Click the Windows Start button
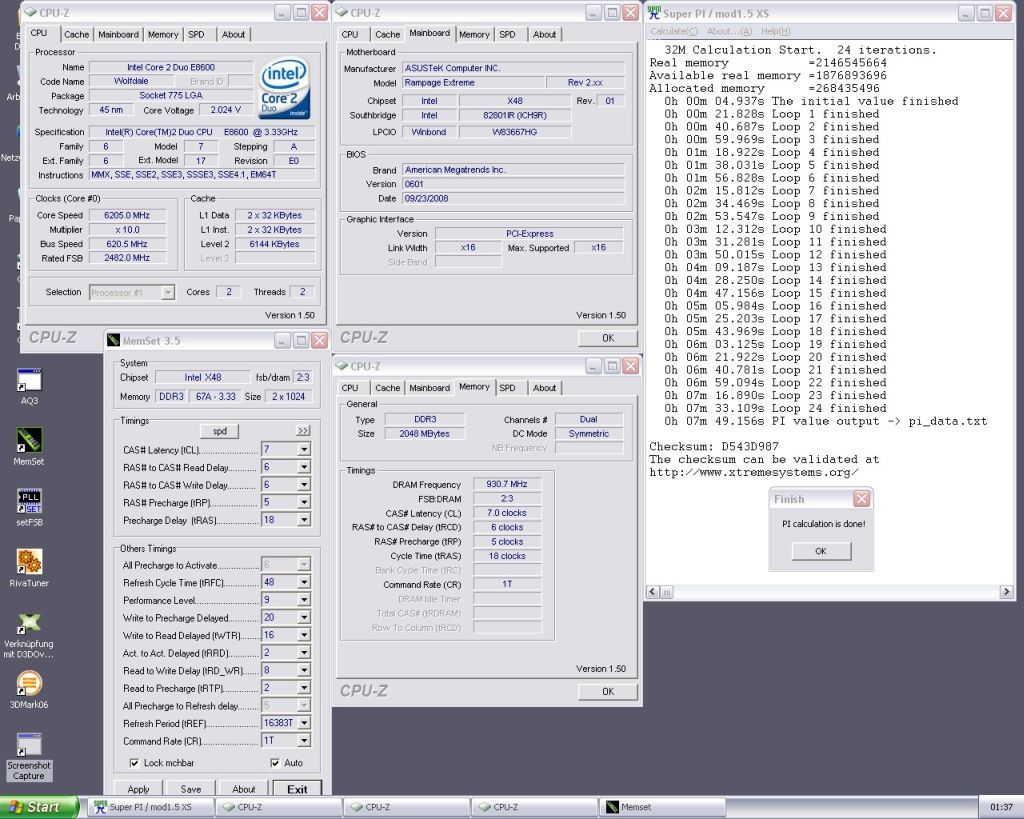Screen dimensions: 1024x819 [x=39, y=807]
